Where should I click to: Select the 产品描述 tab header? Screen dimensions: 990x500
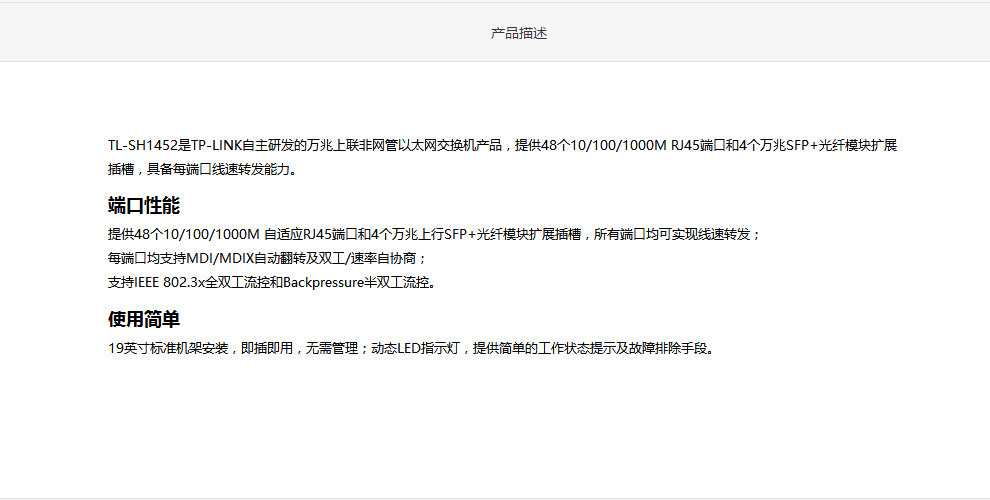click(518, 33)
